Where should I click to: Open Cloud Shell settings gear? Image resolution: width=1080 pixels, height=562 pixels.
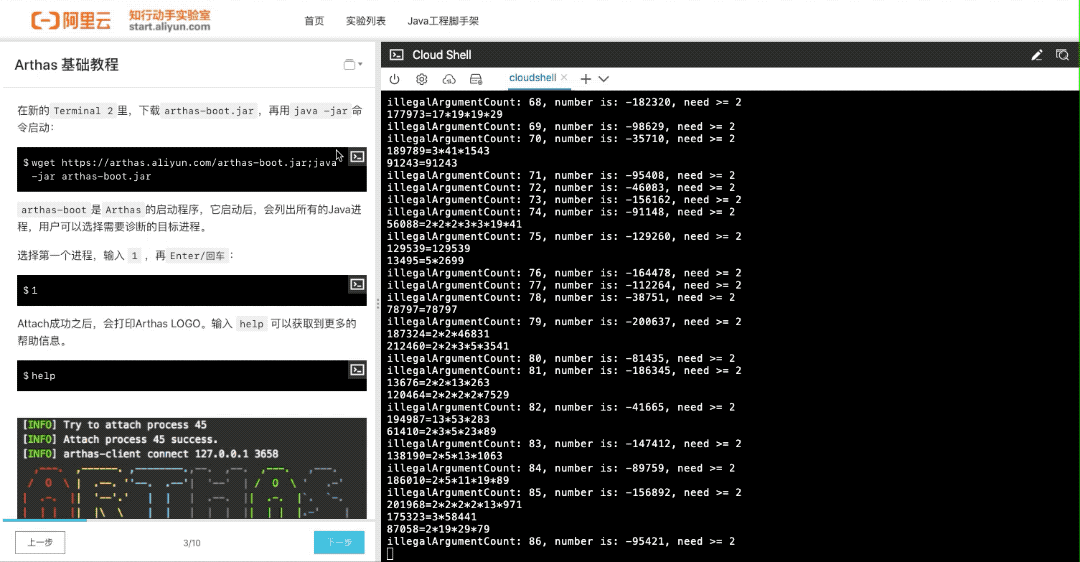click(422, 79)
